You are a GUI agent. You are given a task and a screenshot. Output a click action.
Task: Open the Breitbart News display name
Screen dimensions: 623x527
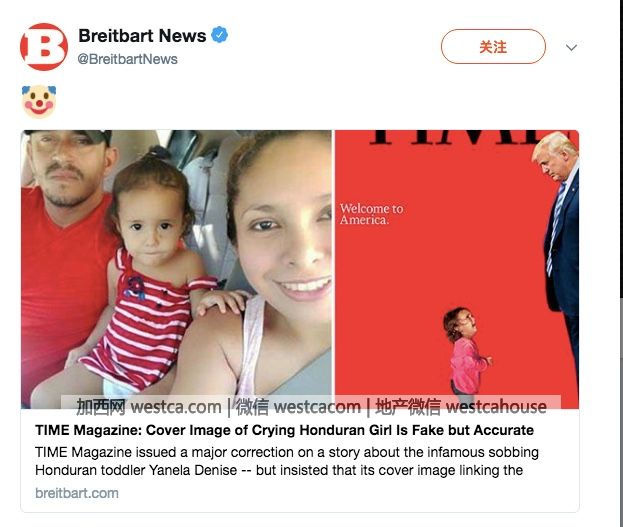[142, 35]
